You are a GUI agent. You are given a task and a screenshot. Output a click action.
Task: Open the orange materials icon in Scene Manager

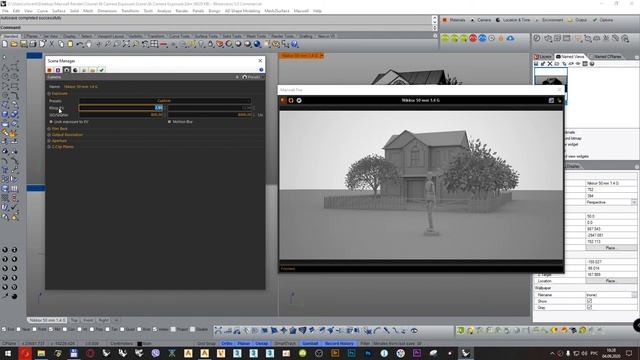coord(49,70)
